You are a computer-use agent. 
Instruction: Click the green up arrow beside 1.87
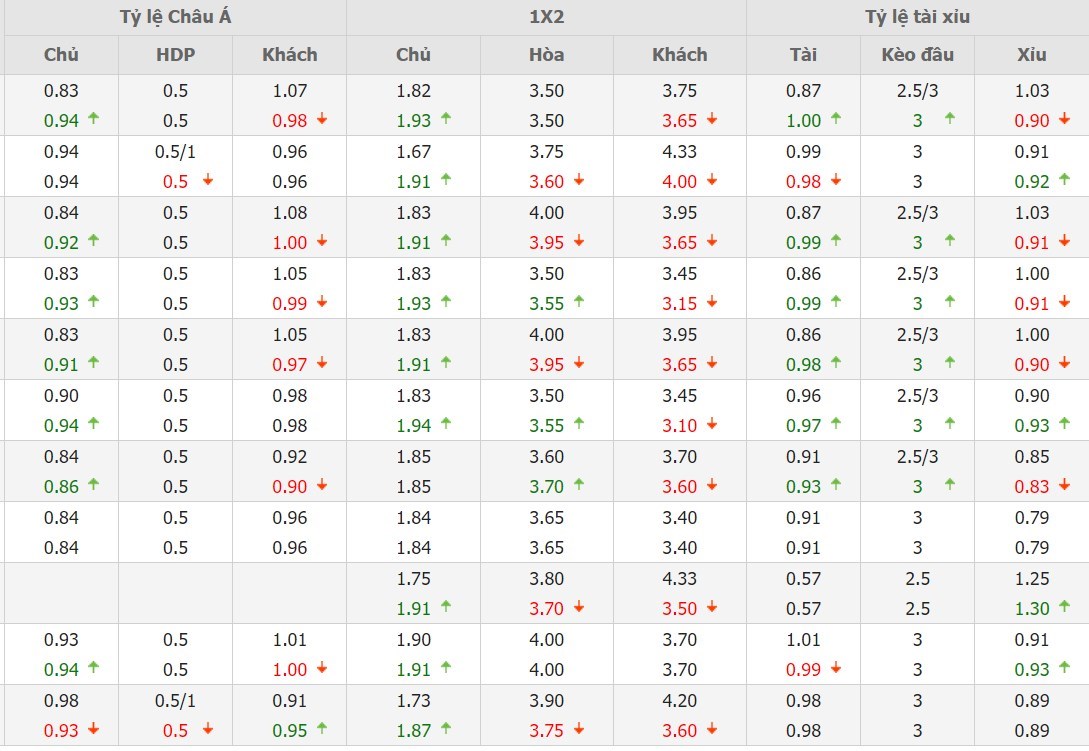point(446,730)
